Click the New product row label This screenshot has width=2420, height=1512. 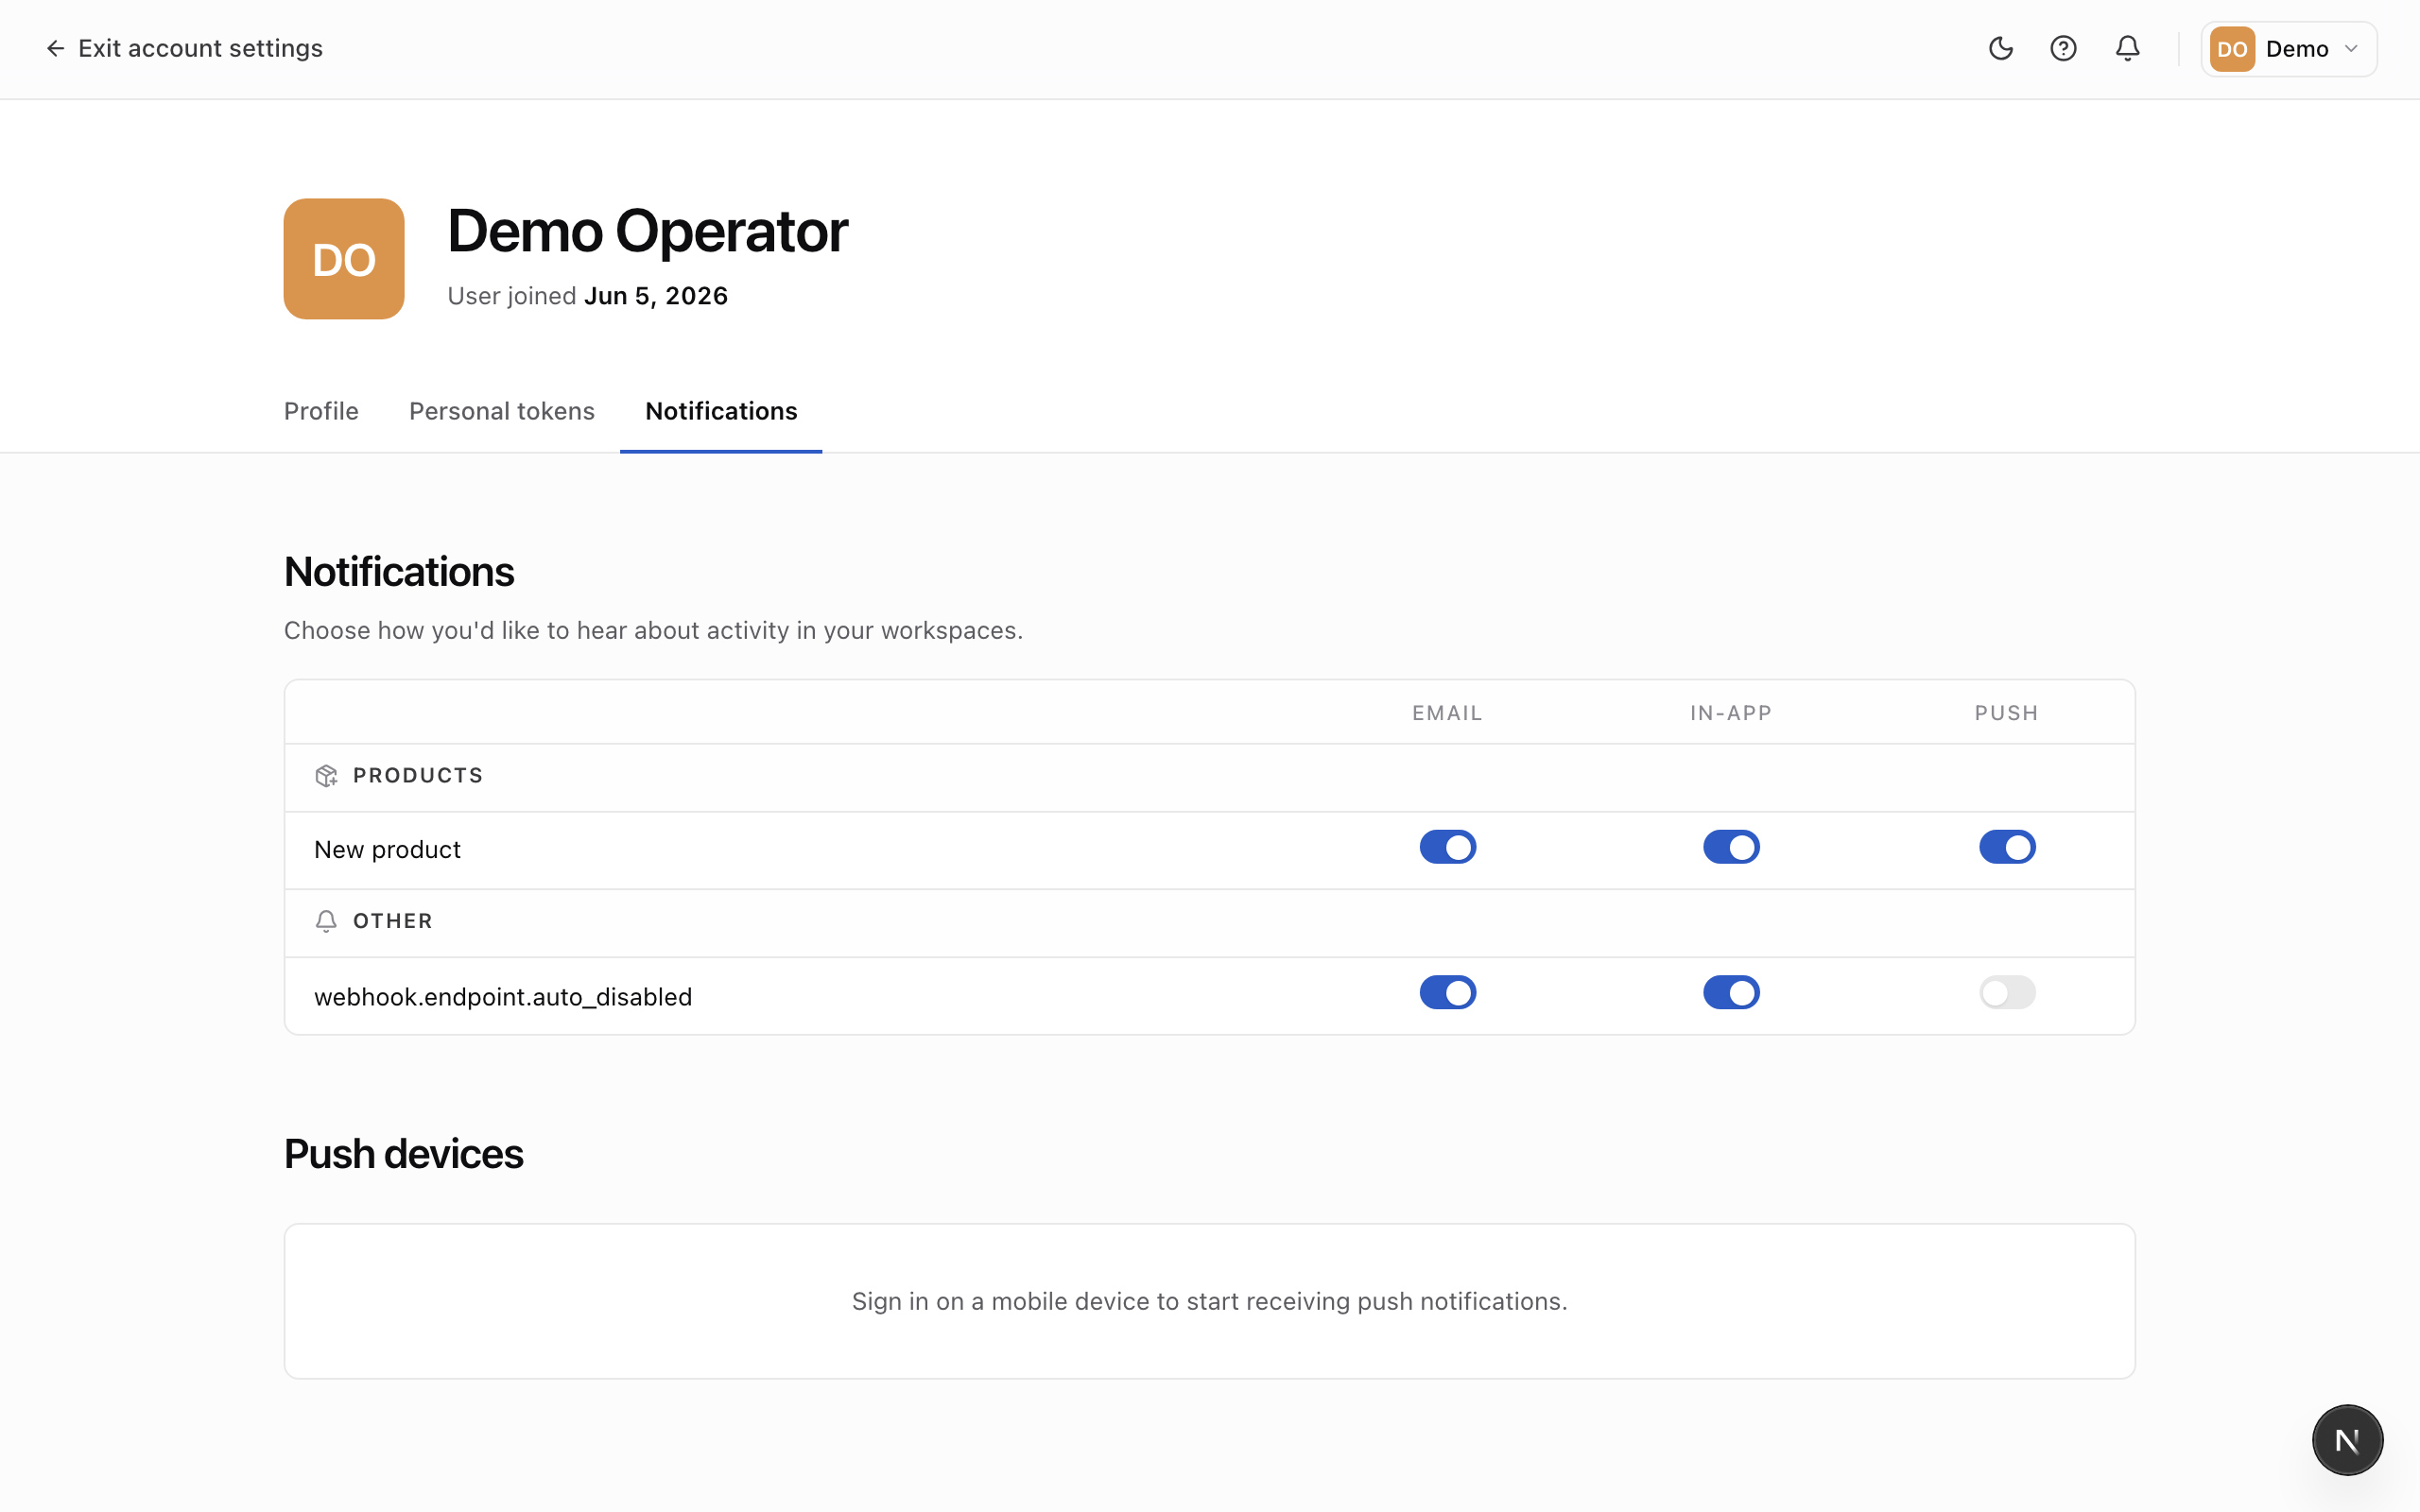pyautogui.click(x=387, y=850)
